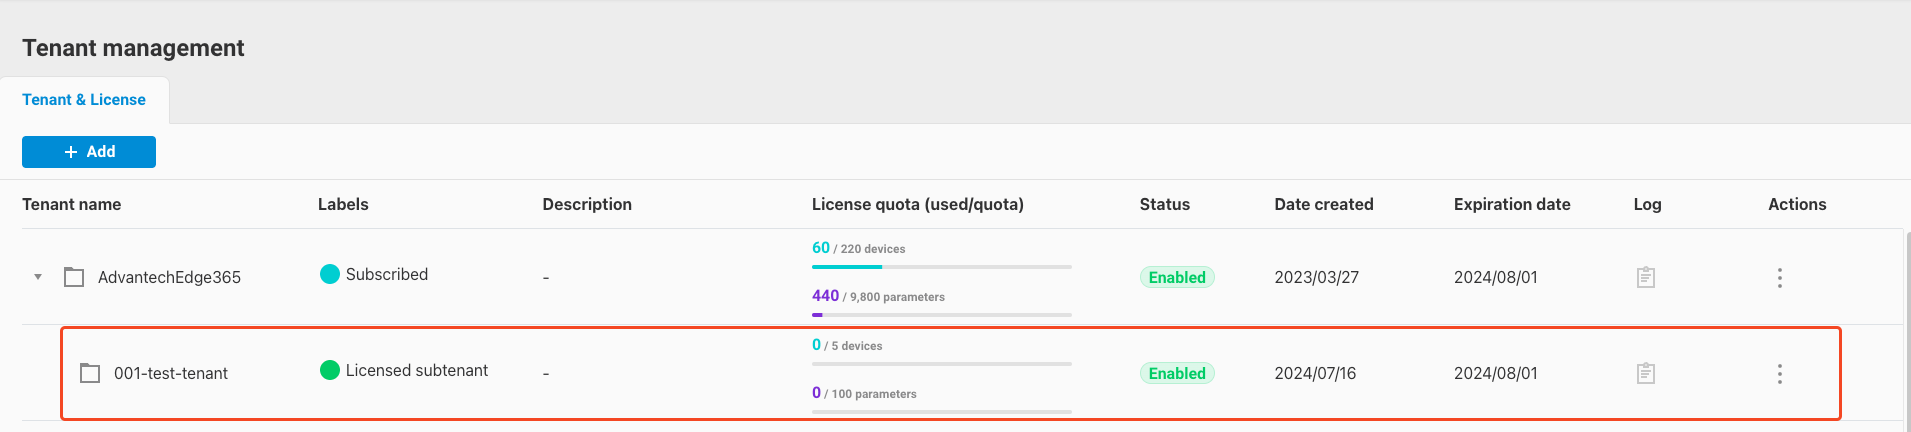Open three-dot actions menu for 001-test-tenant

(1779, 373)
